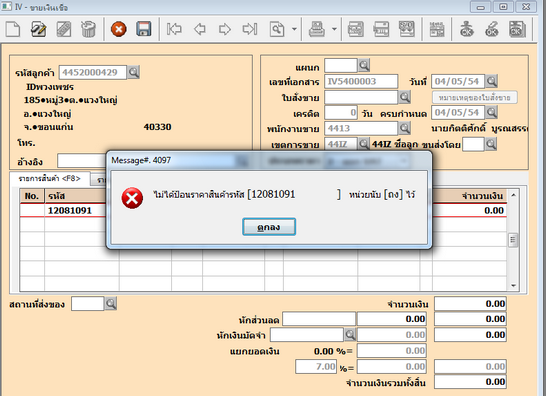Select the รายการสินค้า <F8> tab
Screen dimensions: 546x396
[x=49, y=179]
